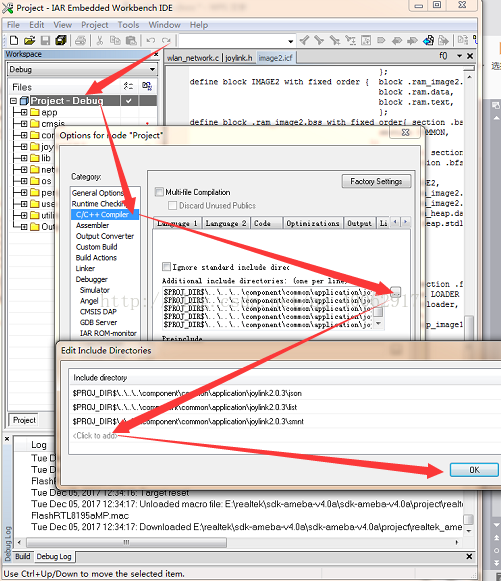This screenshot has height=581, width=501.
Task: Expand the os folder node
Action: 24,181
